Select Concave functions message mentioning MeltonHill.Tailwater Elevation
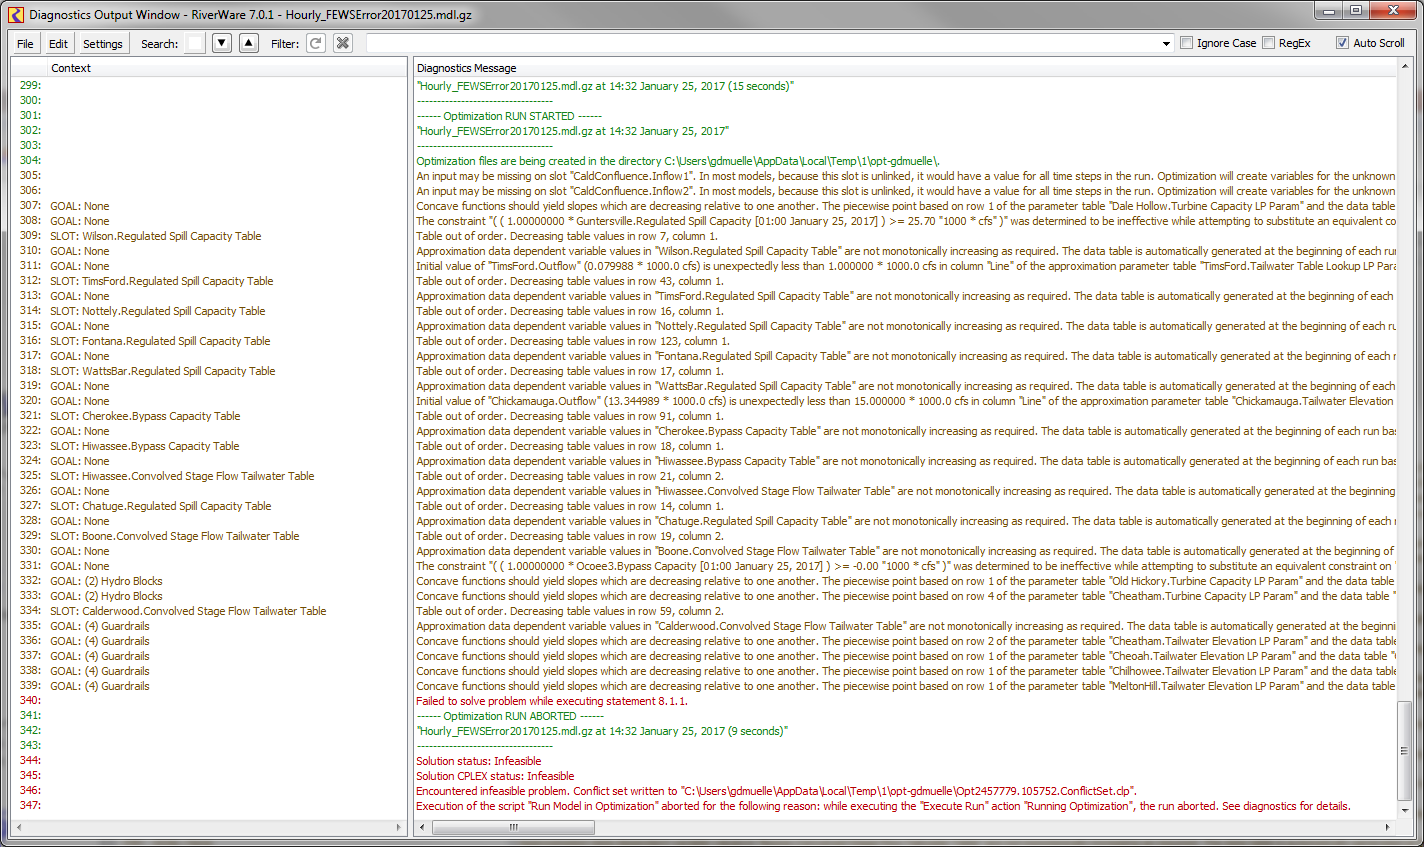The height and width of the screenshot is (847, 1424). click(905, 686)
